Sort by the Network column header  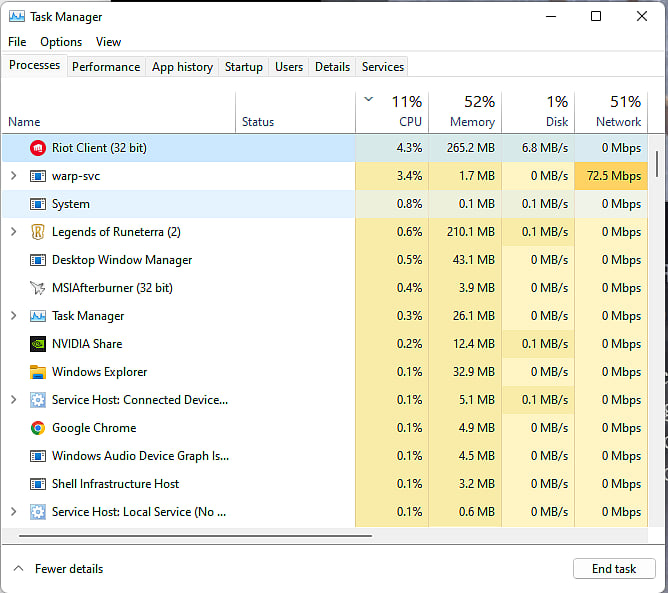click(x=611, y=112)
